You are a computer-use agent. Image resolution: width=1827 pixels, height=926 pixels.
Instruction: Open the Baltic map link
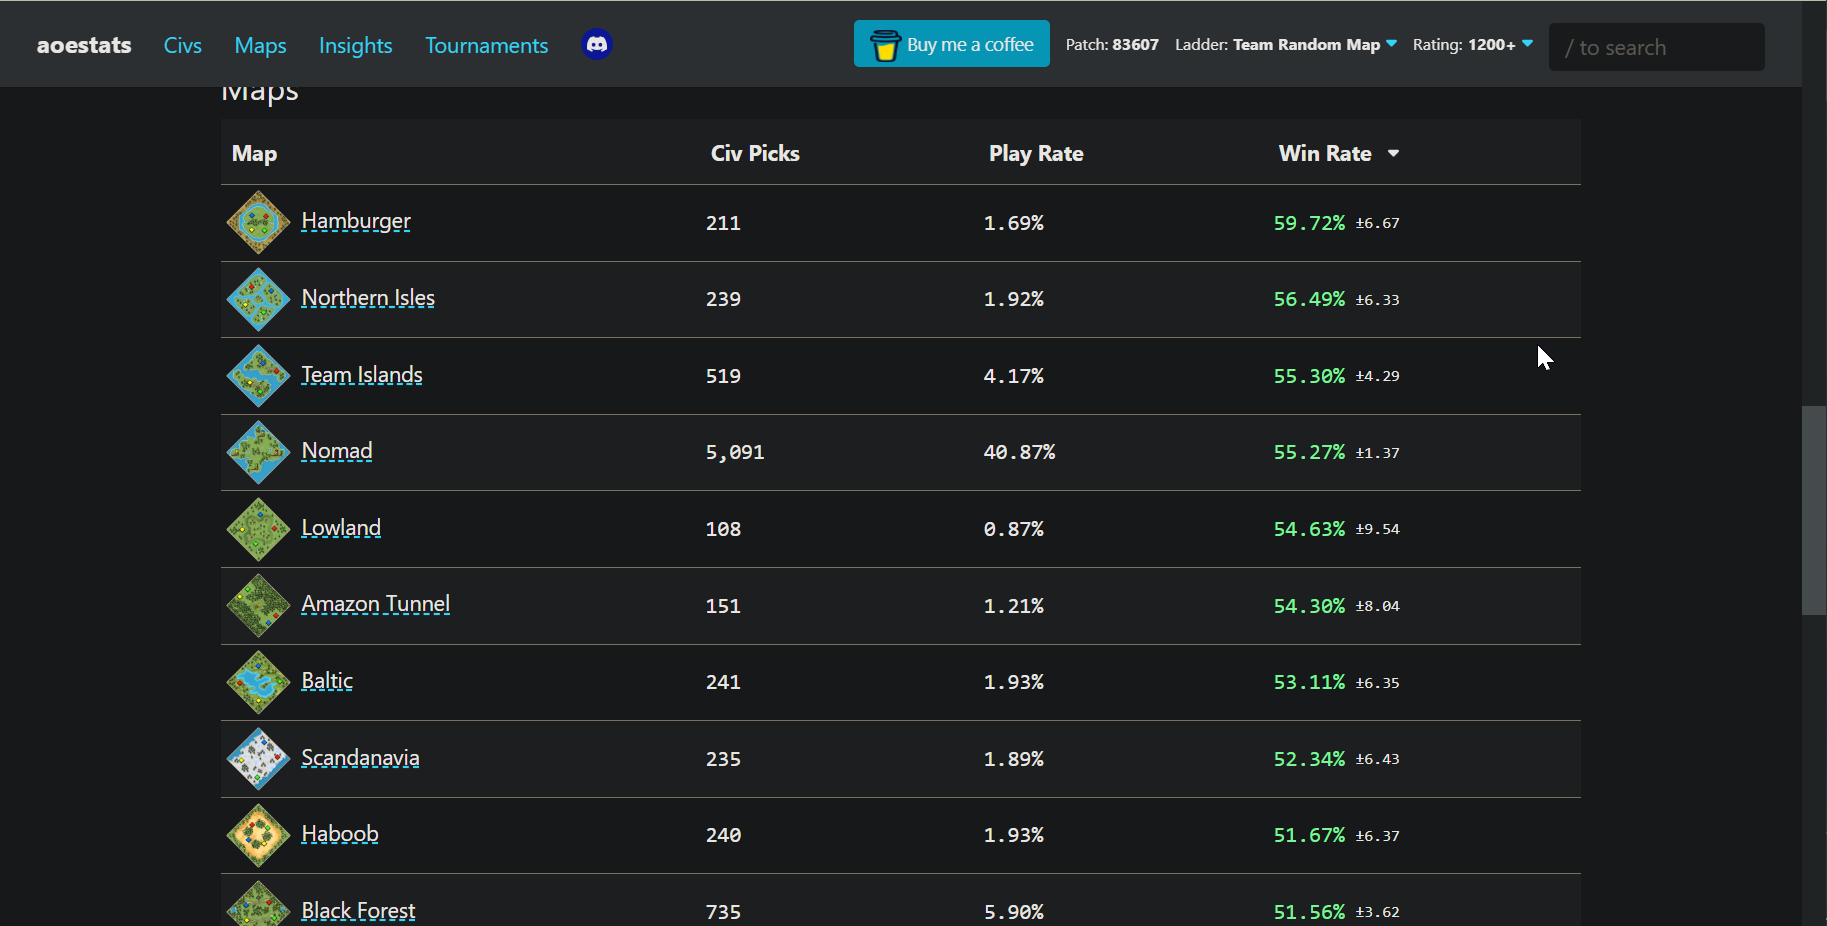coord(327,681)
